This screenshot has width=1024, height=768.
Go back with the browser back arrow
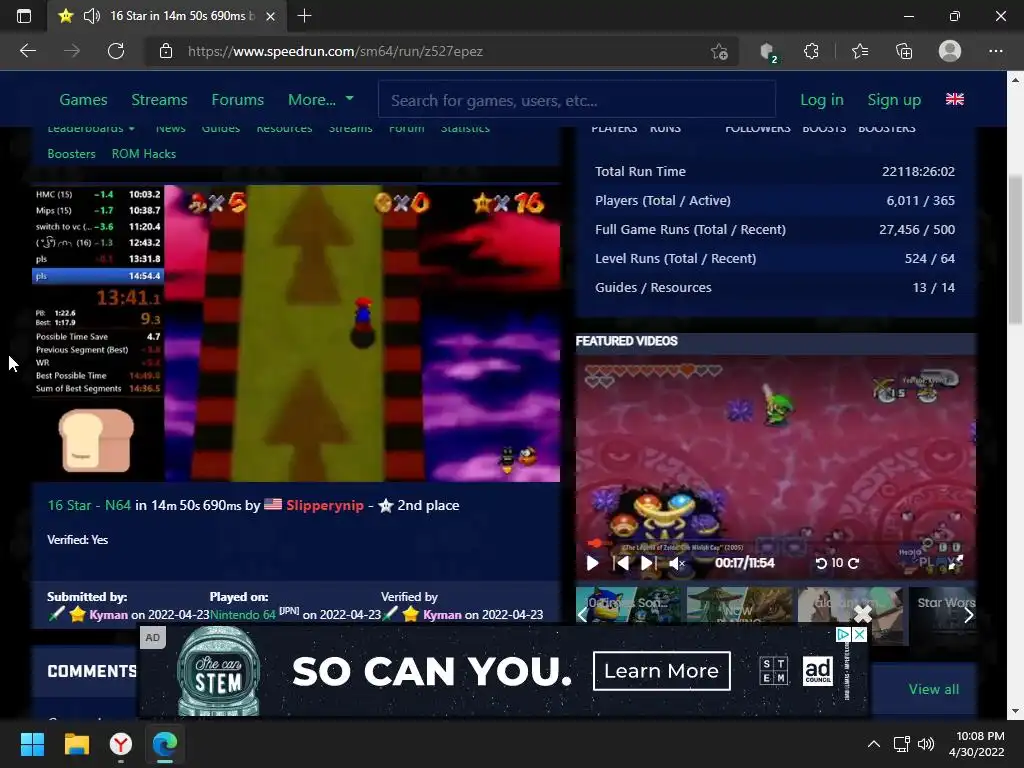(28, 51)
